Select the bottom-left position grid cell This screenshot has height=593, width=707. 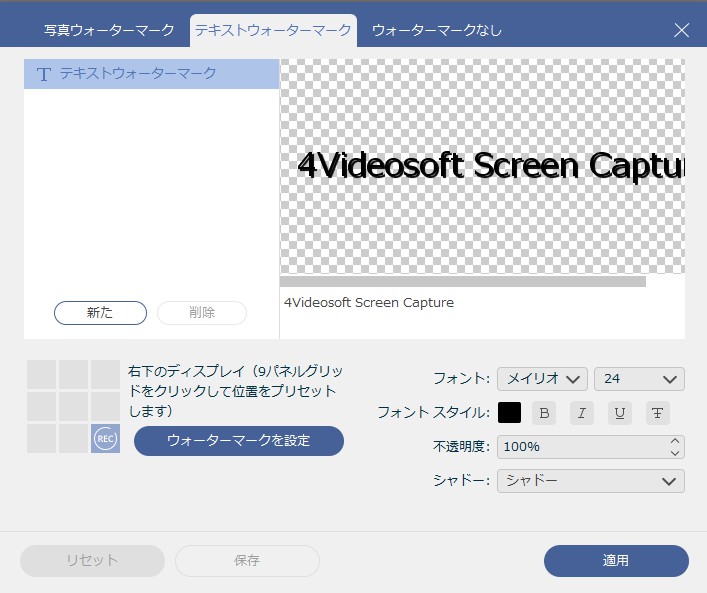pyautogui.click(x=41, y=438)
